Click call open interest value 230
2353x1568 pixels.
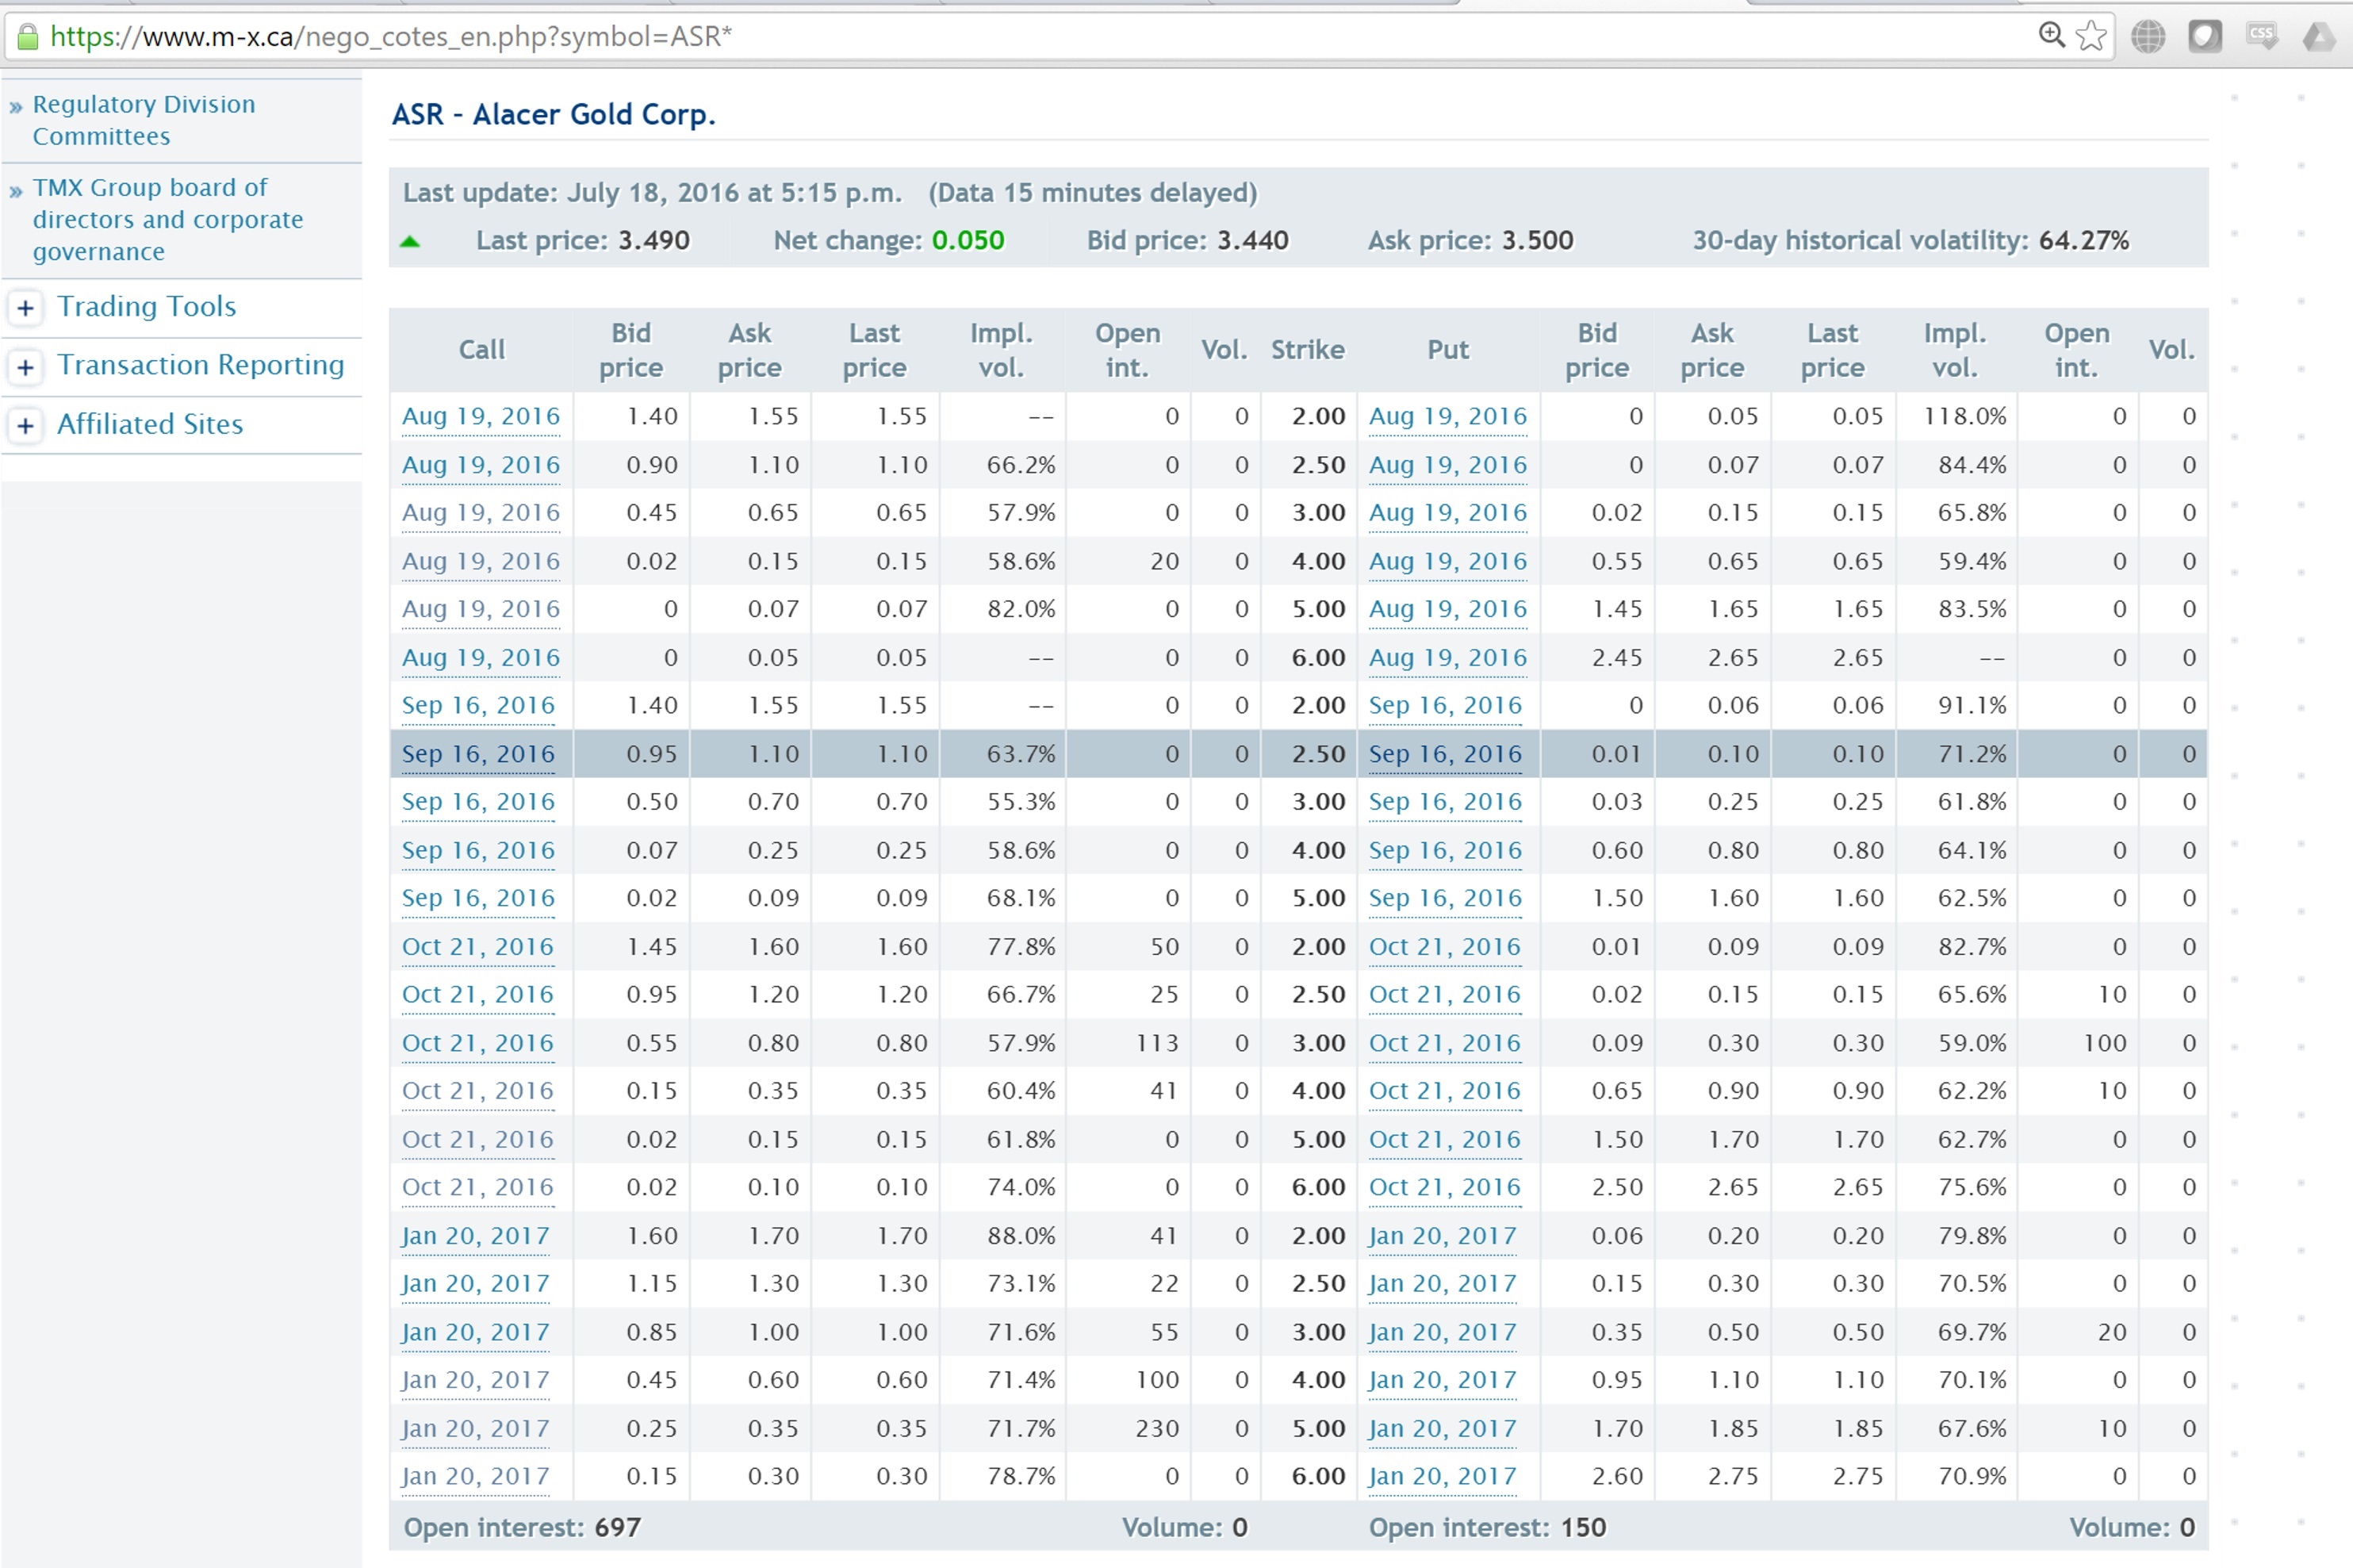pos(1157,1429)
